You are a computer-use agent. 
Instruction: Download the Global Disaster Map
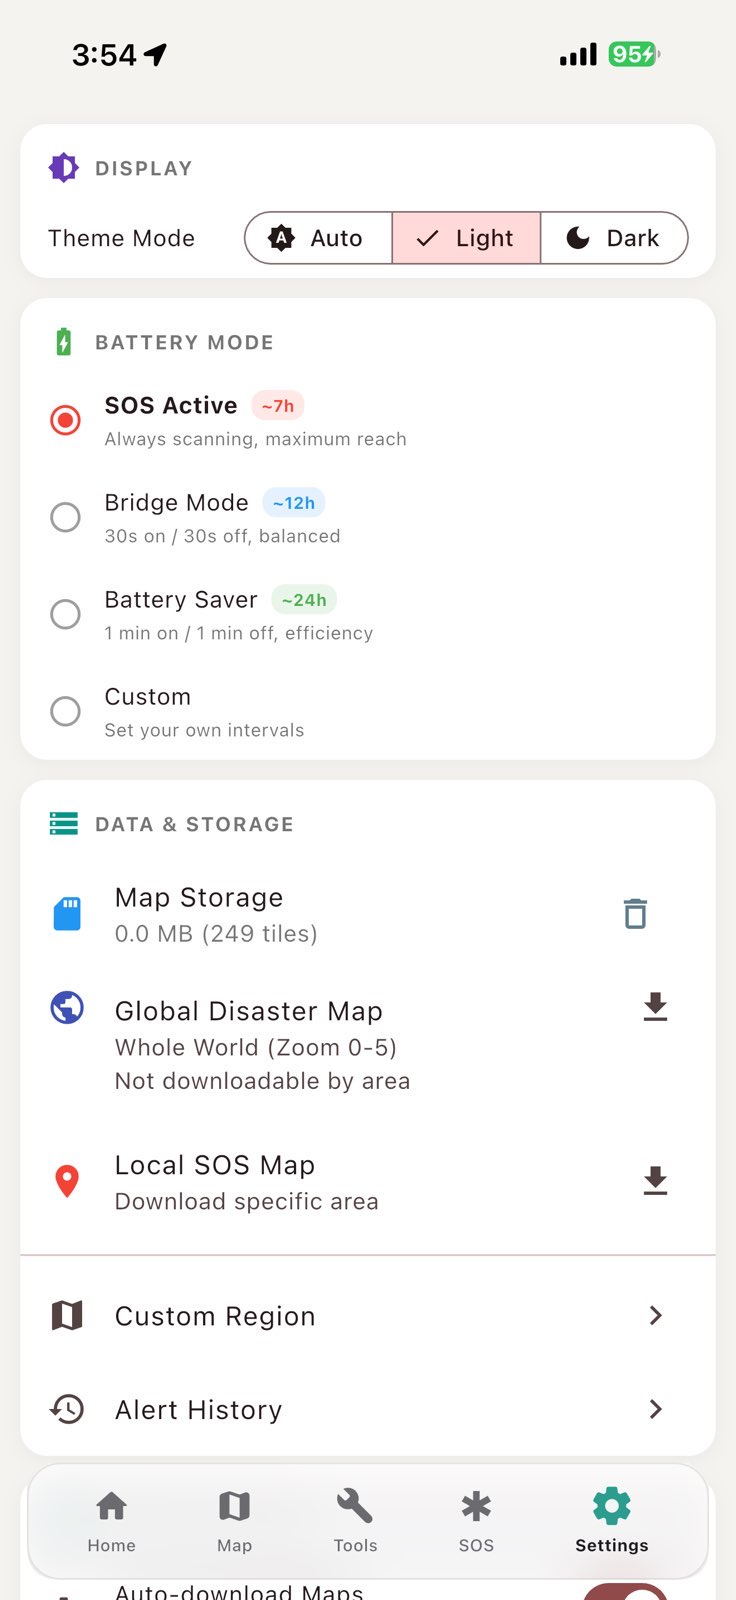click(x=655, y=1007)
